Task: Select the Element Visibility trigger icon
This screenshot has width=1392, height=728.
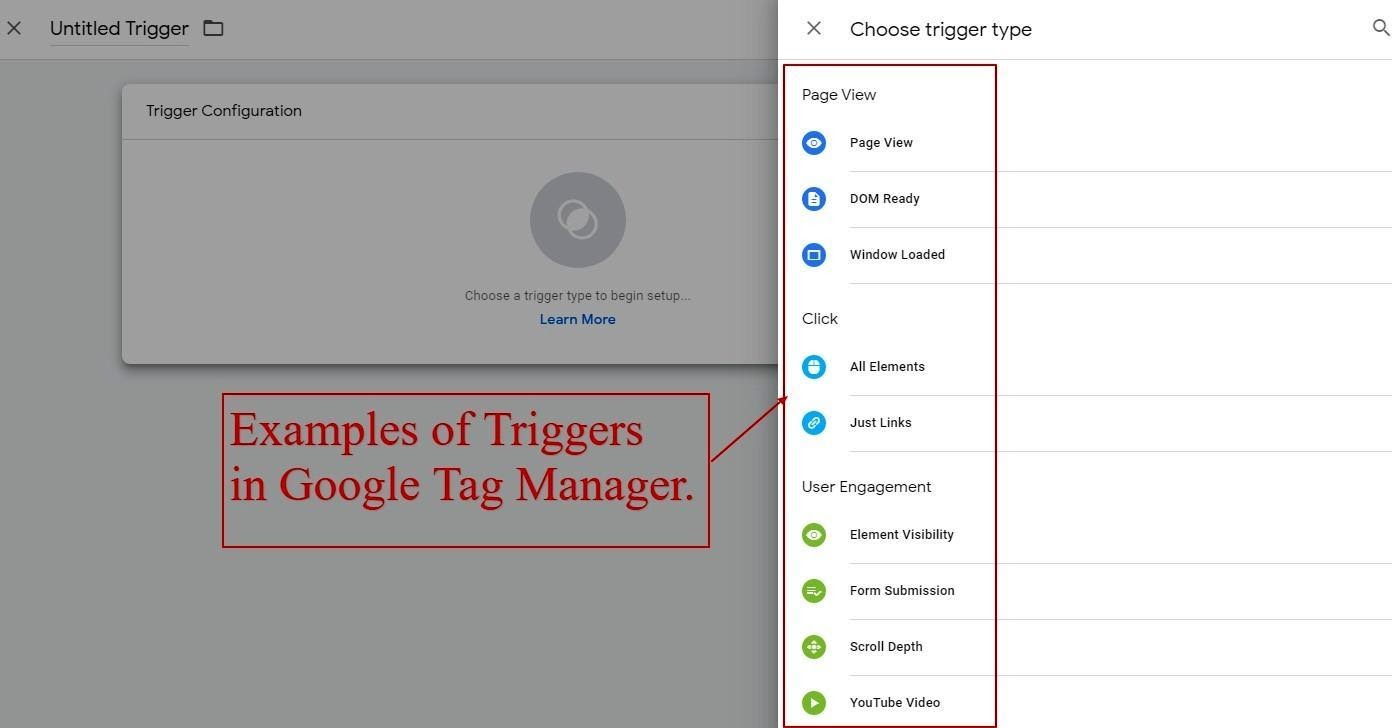Action: (813, 535)
